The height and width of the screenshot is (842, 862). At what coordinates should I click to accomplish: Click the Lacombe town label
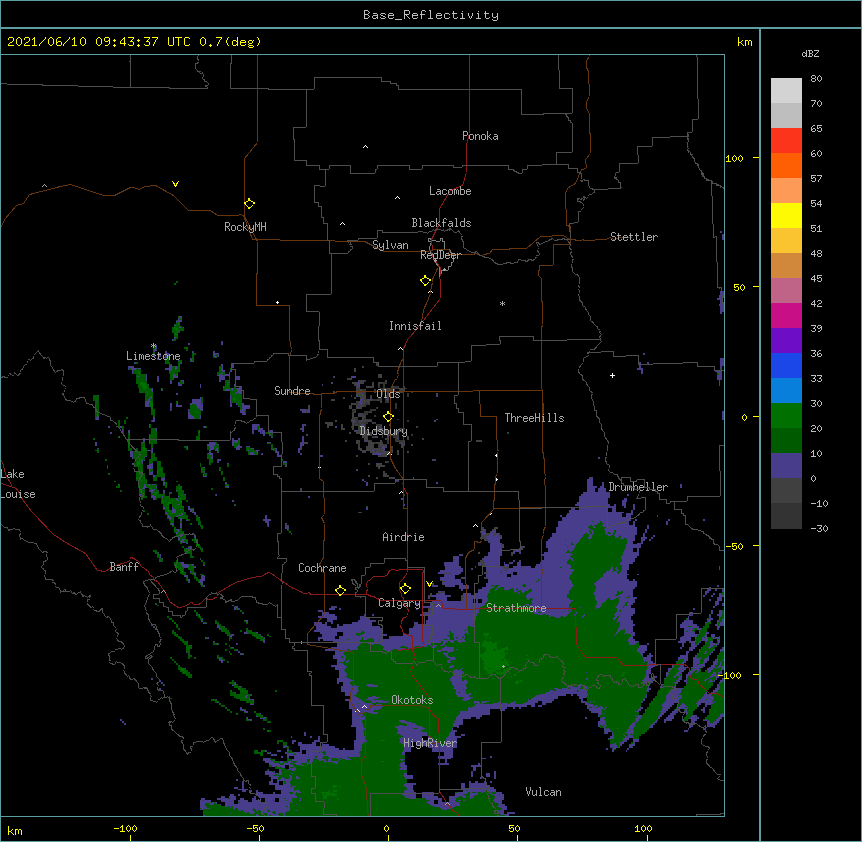450,191
